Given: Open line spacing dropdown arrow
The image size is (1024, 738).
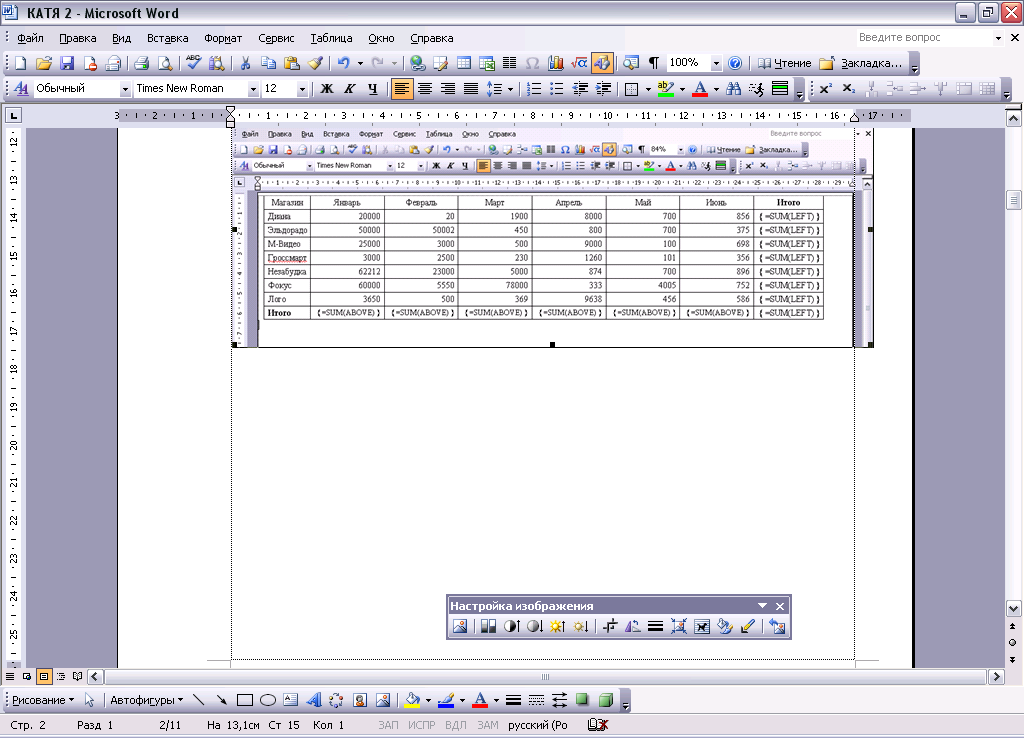Looking at the screenshot, I should point(511,89).
